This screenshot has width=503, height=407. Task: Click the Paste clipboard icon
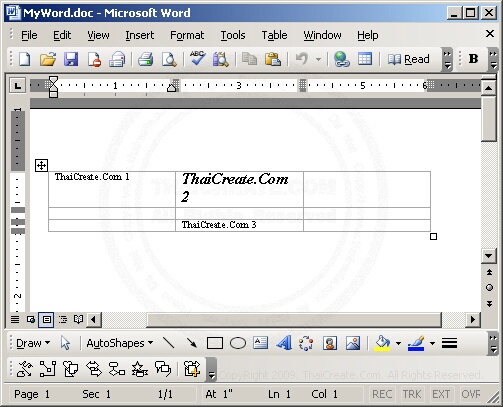point(273,60)
